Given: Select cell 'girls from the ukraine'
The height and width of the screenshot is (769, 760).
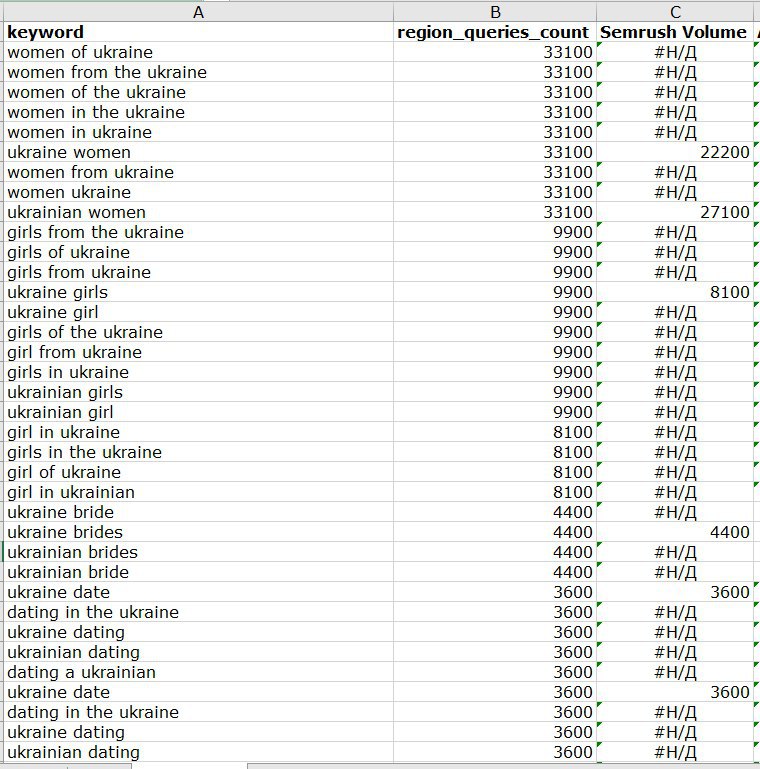Looking at the screenshot, I should coord(198,232).
